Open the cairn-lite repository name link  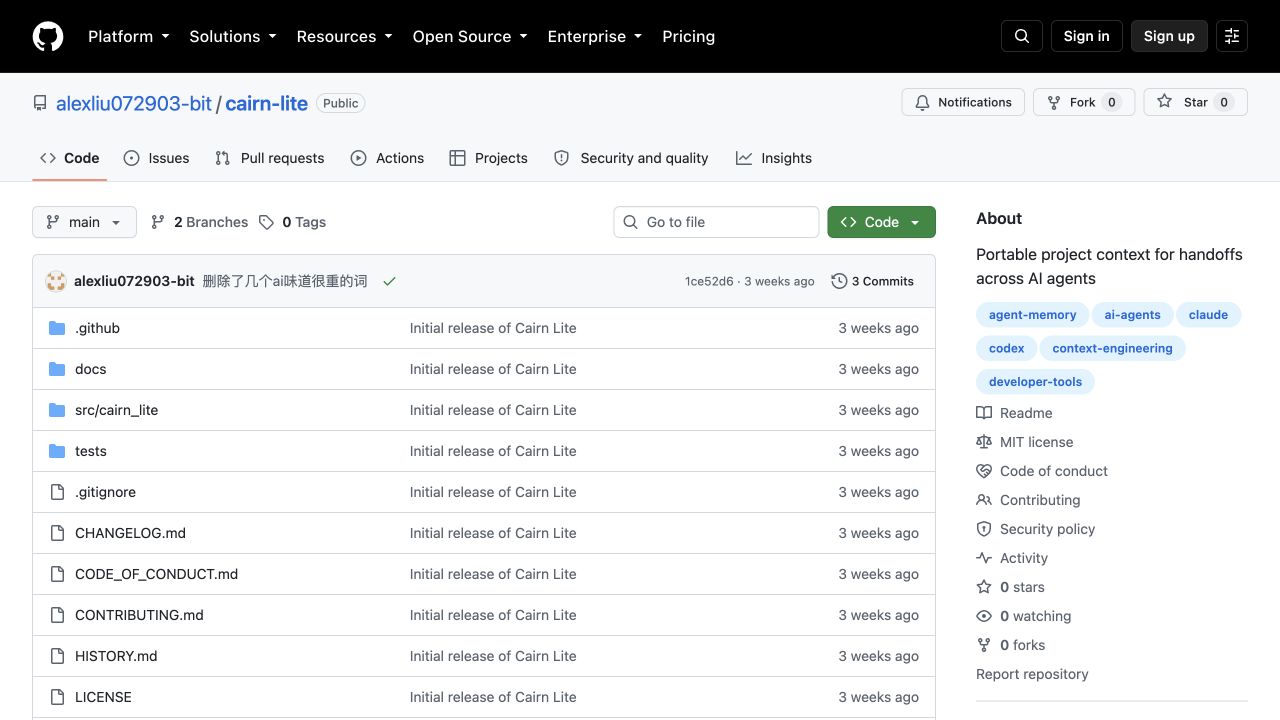click(x=266, y=103)
